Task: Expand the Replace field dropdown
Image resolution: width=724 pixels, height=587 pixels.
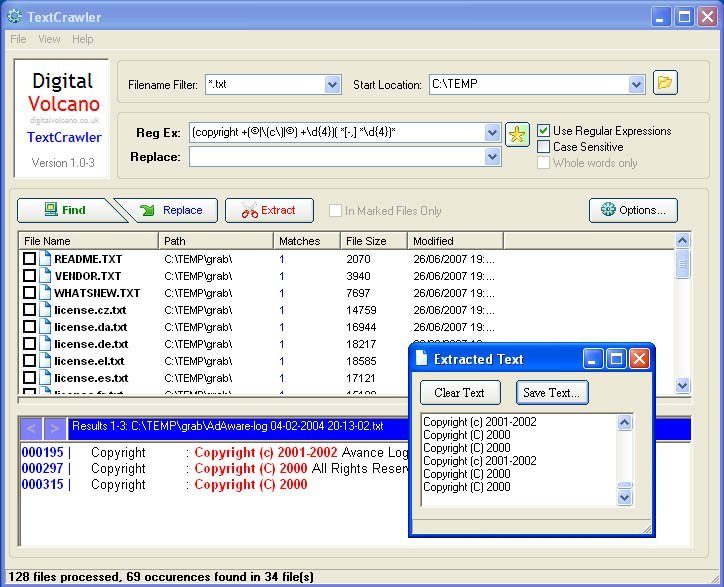Action: click(x=492, y=157)
